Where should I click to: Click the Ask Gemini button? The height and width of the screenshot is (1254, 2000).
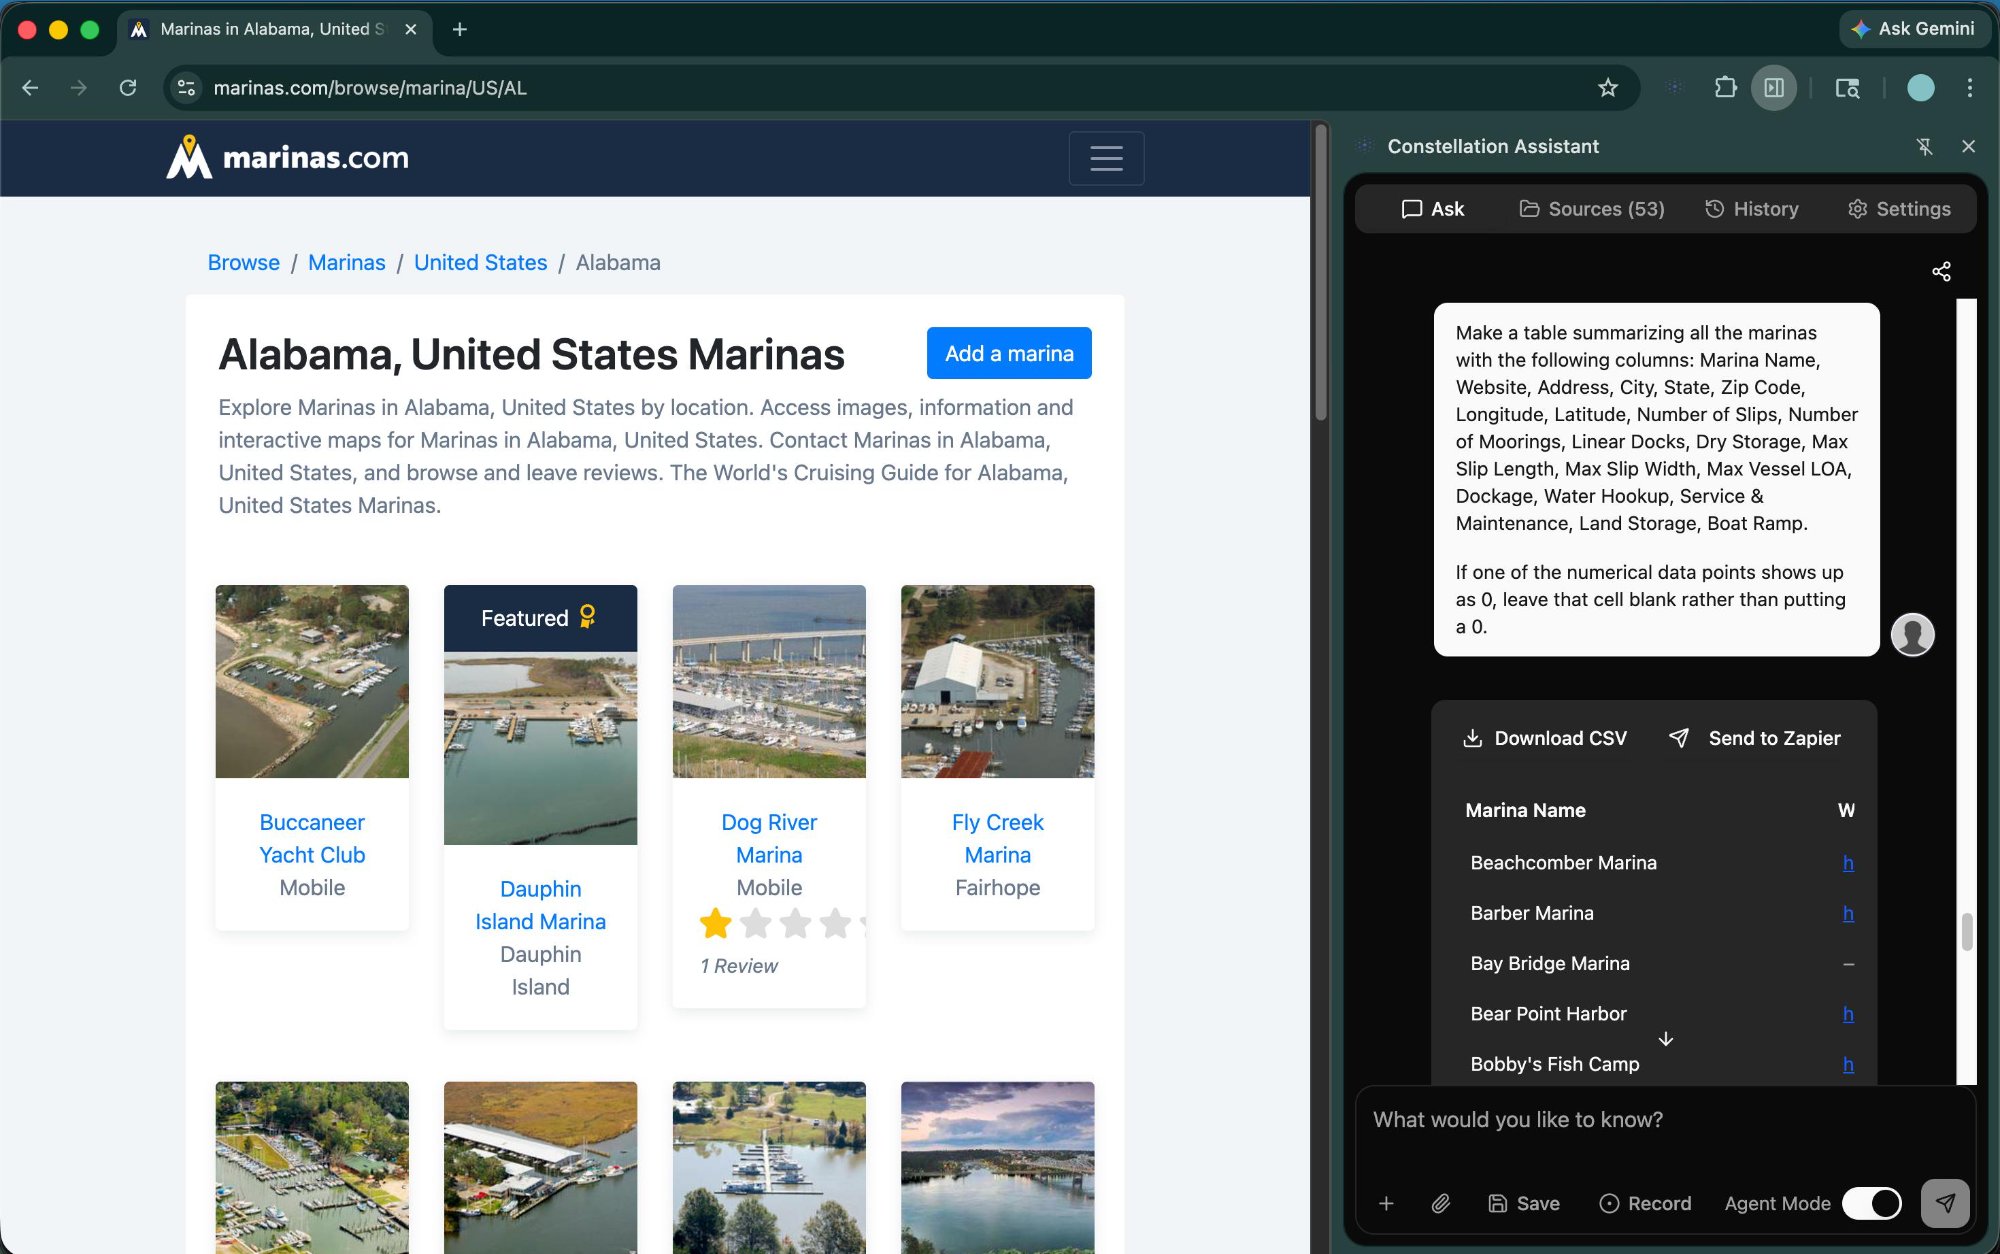click(1914, 29)
